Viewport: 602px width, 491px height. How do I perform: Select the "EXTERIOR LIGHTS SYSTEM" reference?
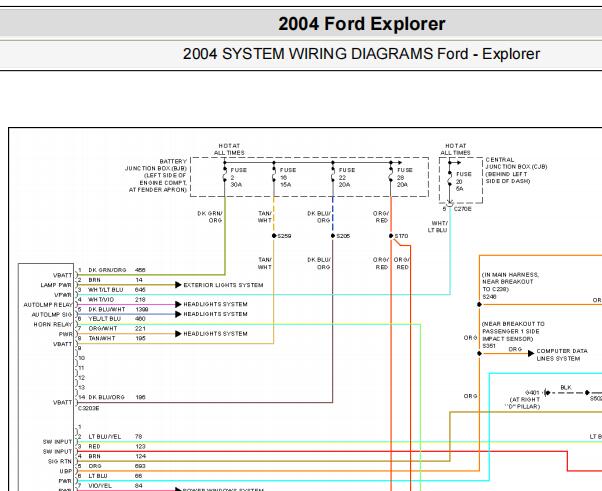pos(223,285)
